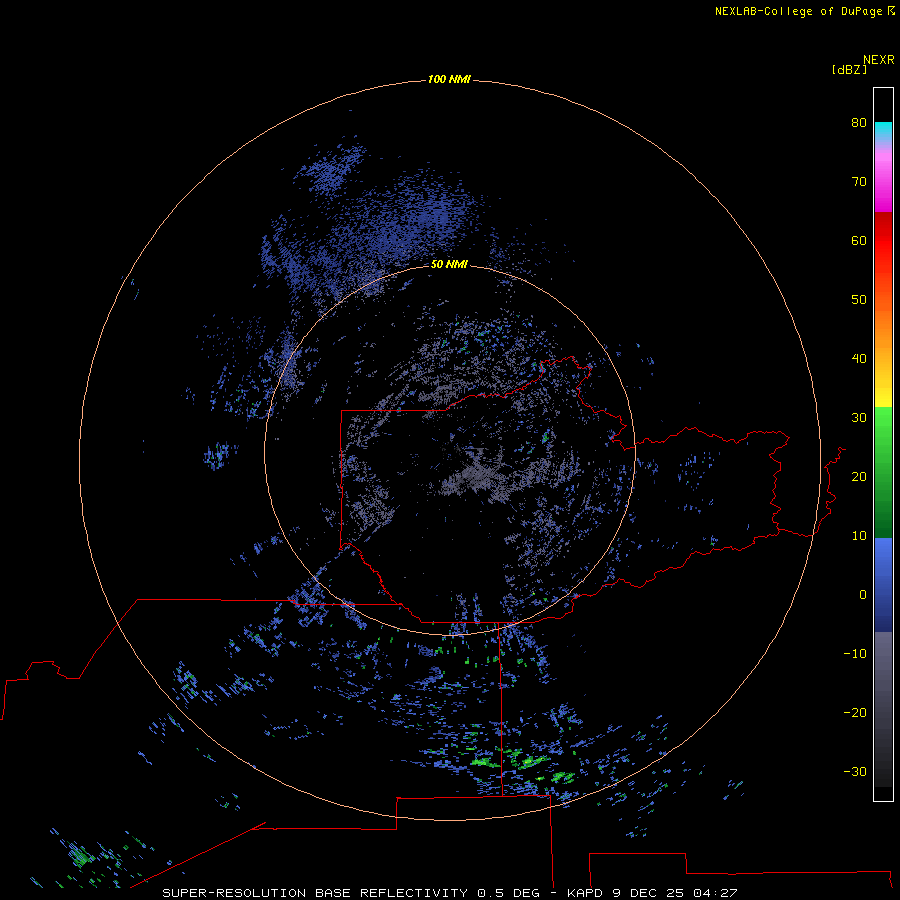Click the 60 dBZ scale value
The image size is (900, 900).
pos(859,240)
